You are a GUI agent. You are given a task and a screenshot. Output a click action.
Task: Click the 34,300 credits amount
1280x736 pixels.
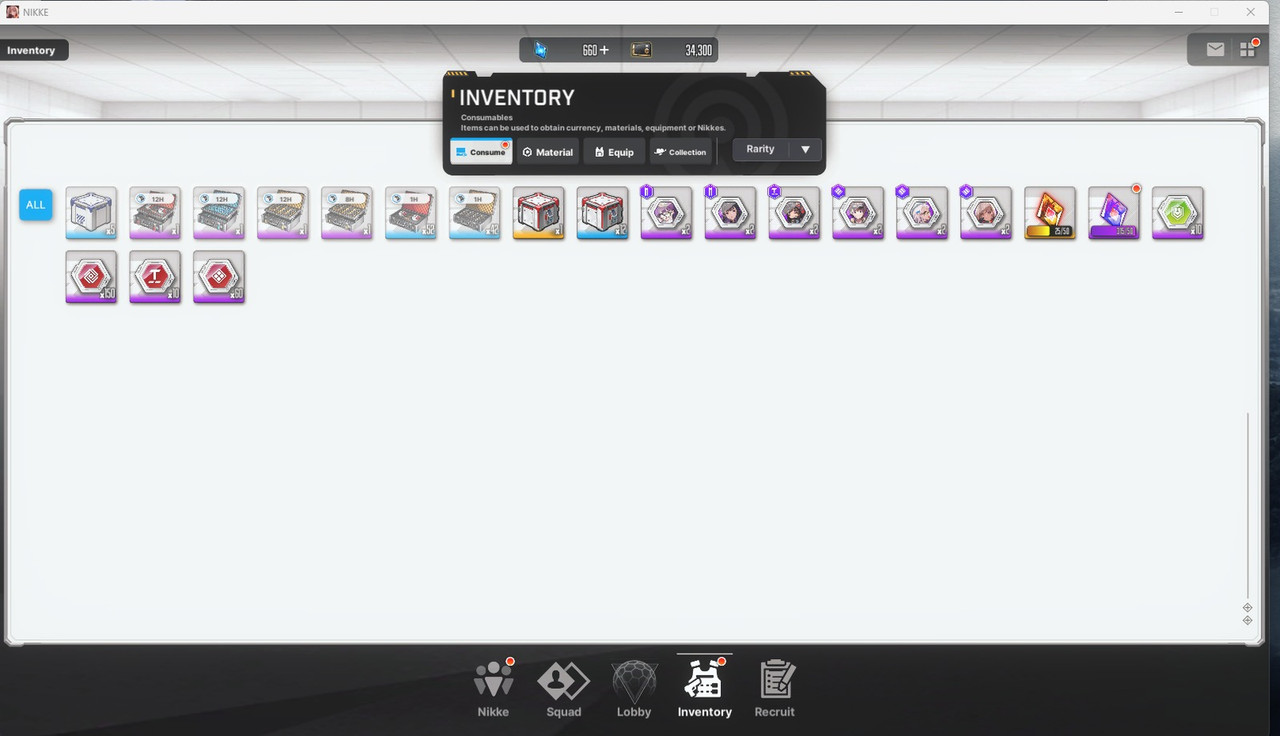point(698,50)
